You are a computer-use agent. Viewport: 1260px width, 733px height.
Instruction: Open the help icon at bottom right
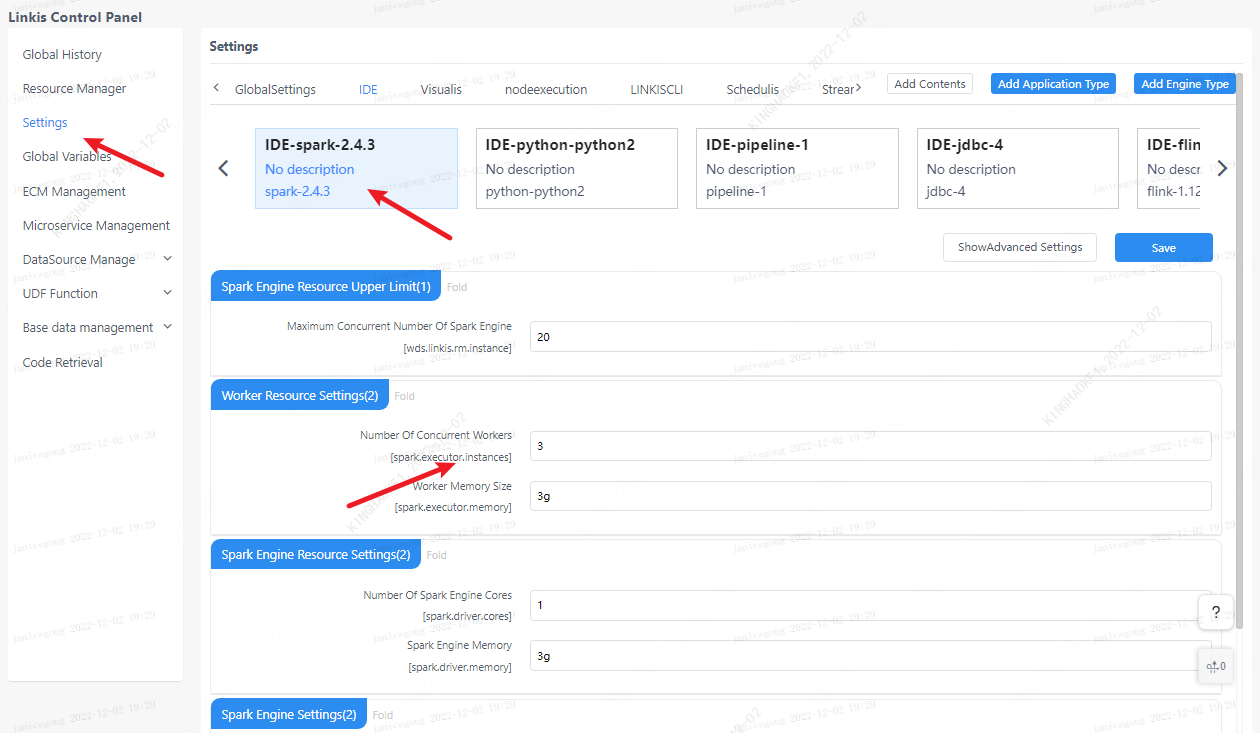[1215, 611]
